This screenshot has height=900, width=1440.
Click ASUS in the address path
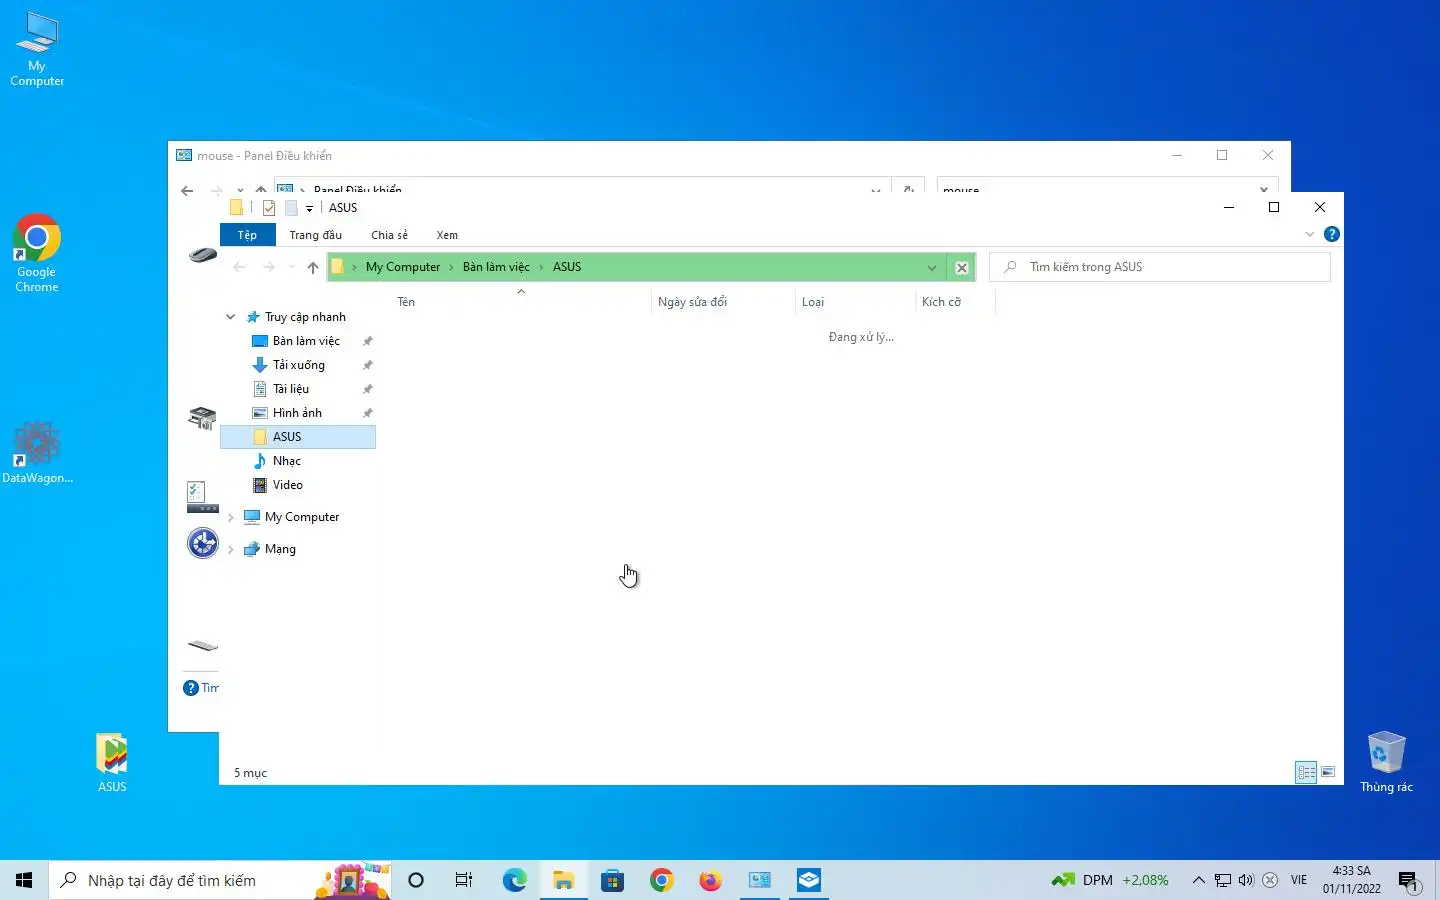[x=567, y=267]
